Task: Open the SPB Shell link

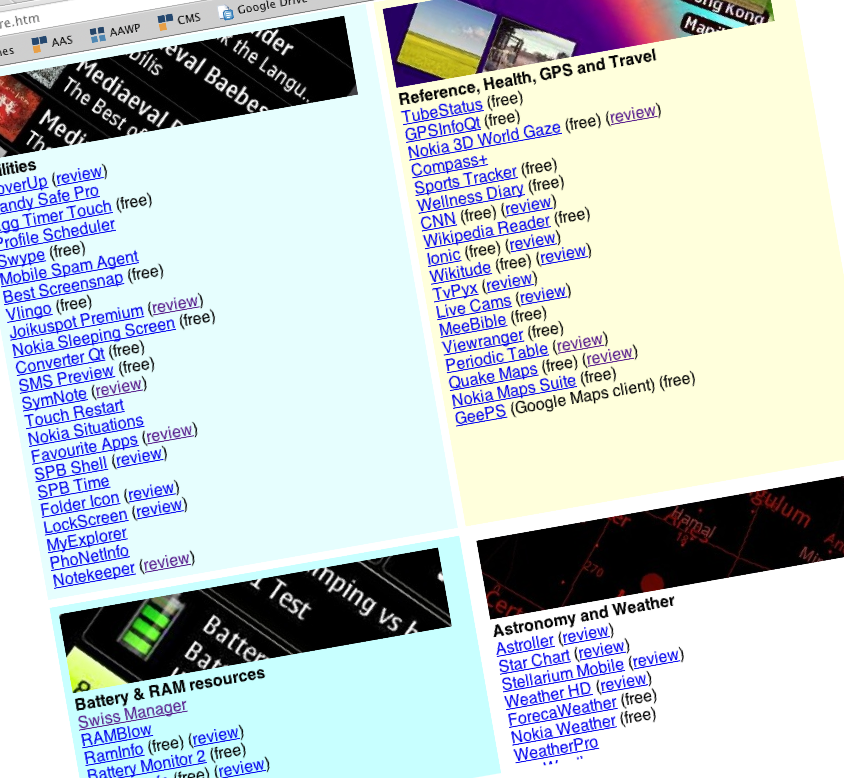Action: tap(71, 469)
